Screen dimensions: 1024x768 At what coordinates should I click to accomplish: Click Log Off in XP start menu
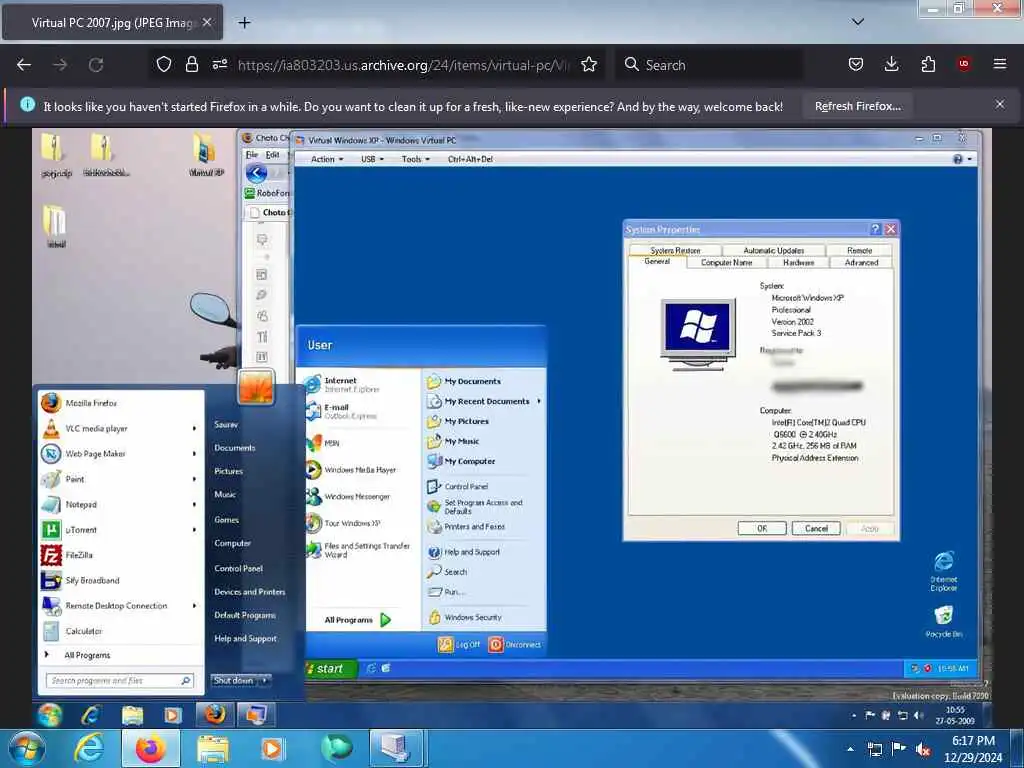pyautogui.click(x=459, y=645)
